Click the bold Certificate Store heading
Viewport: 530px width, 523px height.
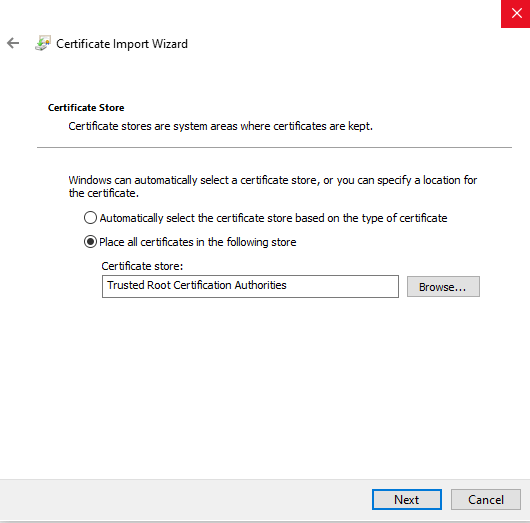[86, 108]
